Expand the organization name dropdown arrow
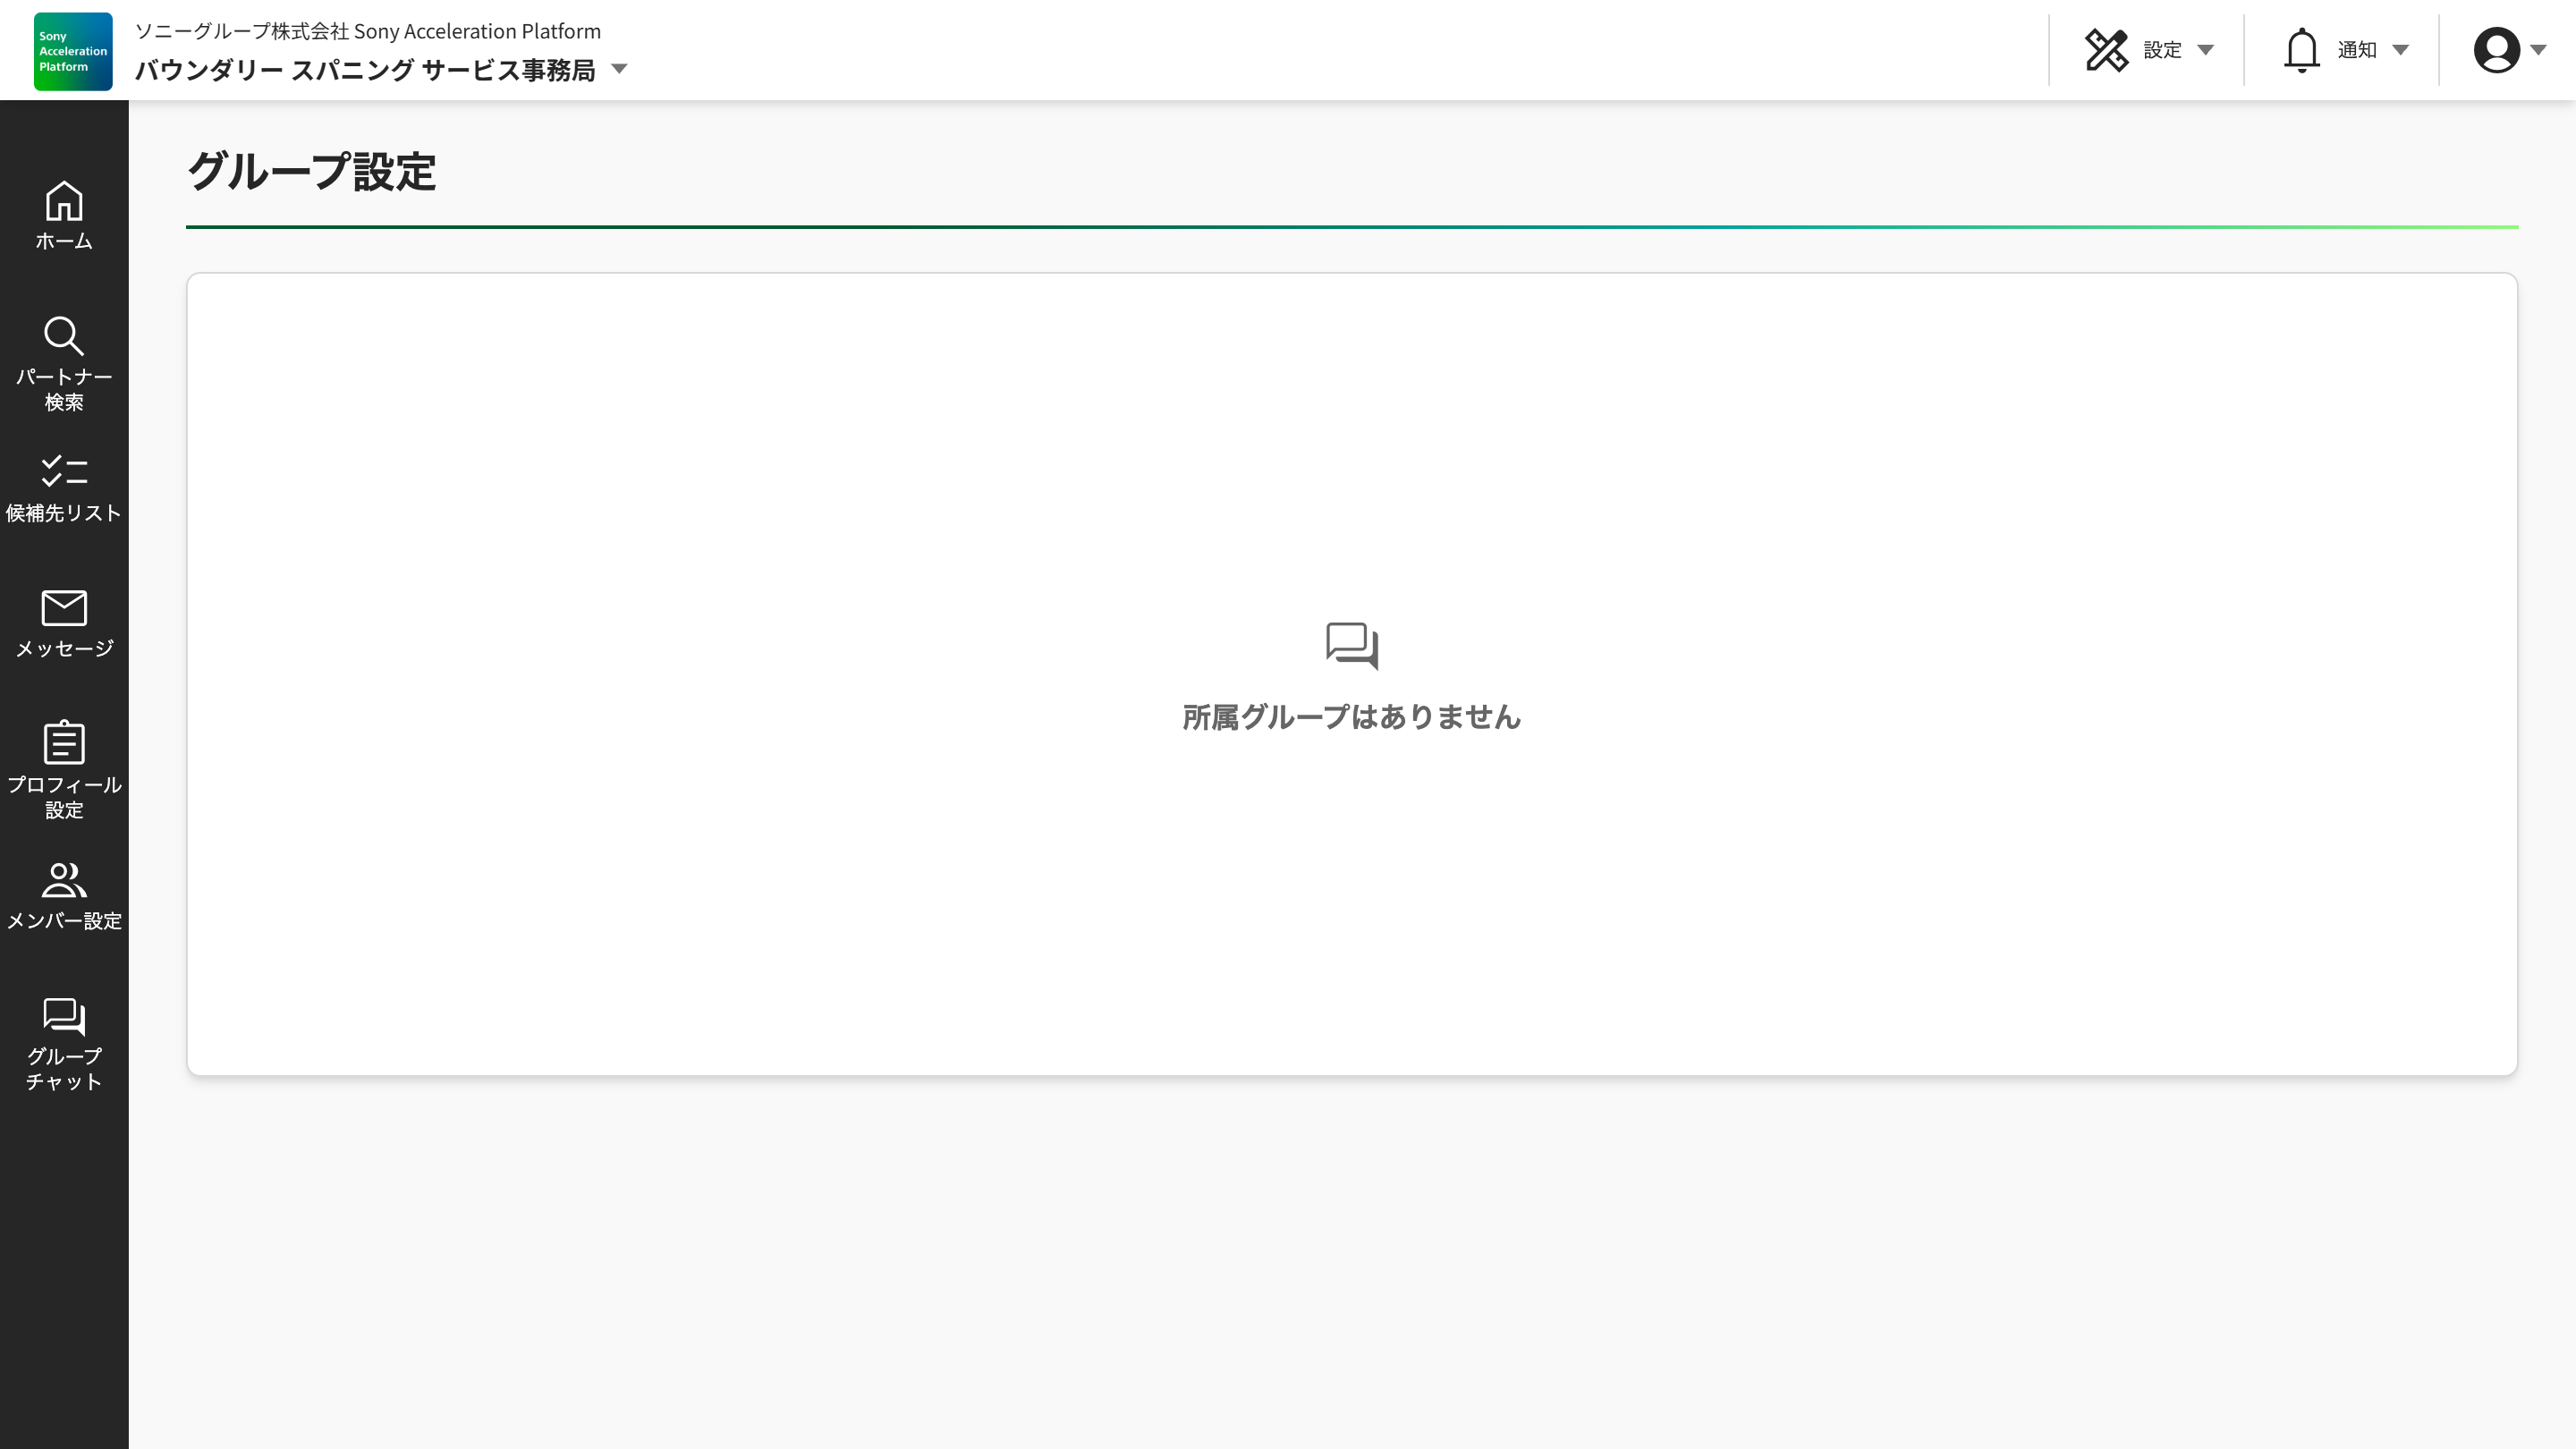This screenshot has height=1449, width=2576. click(619, 69)
